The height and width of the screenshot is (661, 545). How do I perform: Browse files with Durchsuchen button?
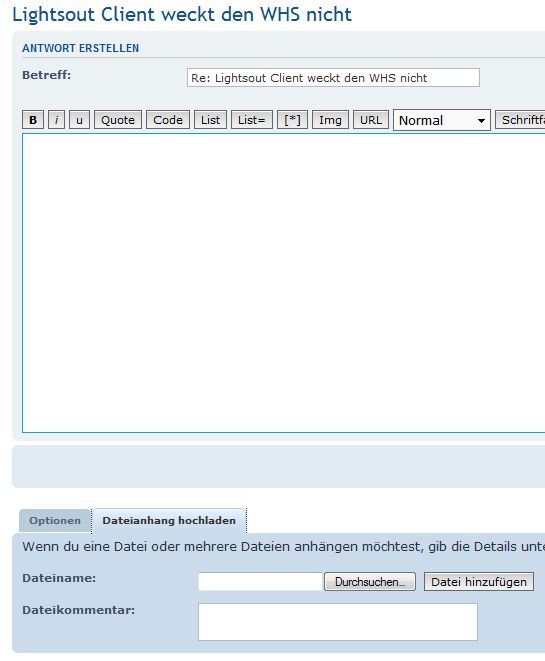(x=370, y=582)
